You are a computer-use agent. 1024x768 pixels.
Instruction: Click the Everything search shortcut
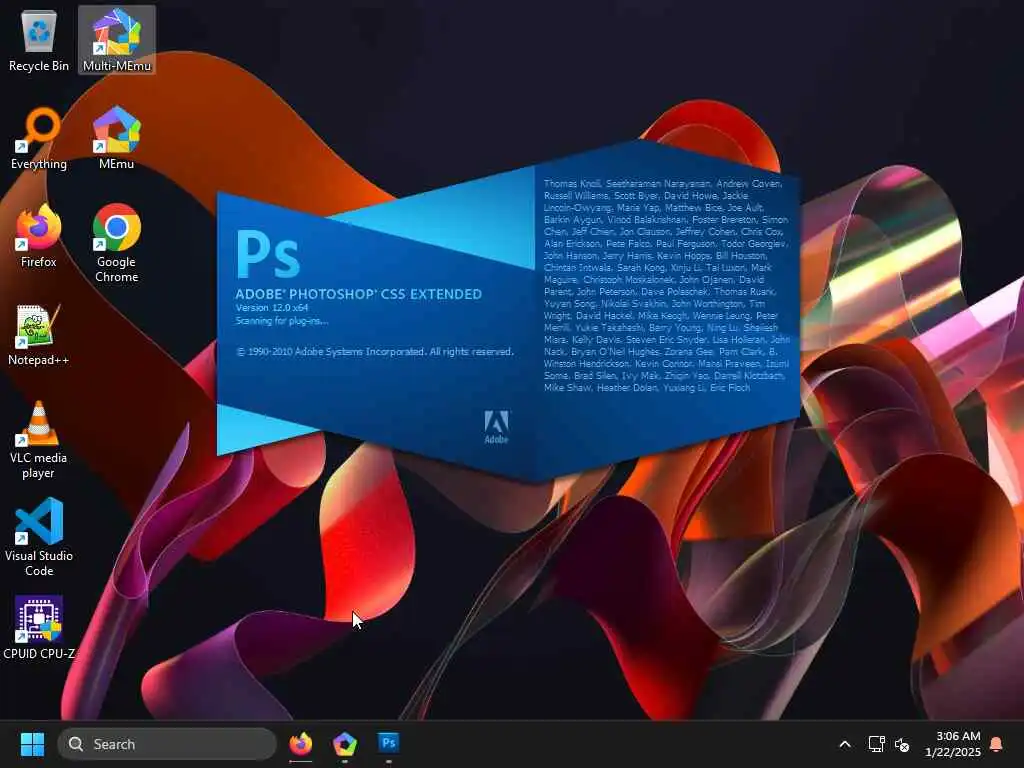pos(39,138)
